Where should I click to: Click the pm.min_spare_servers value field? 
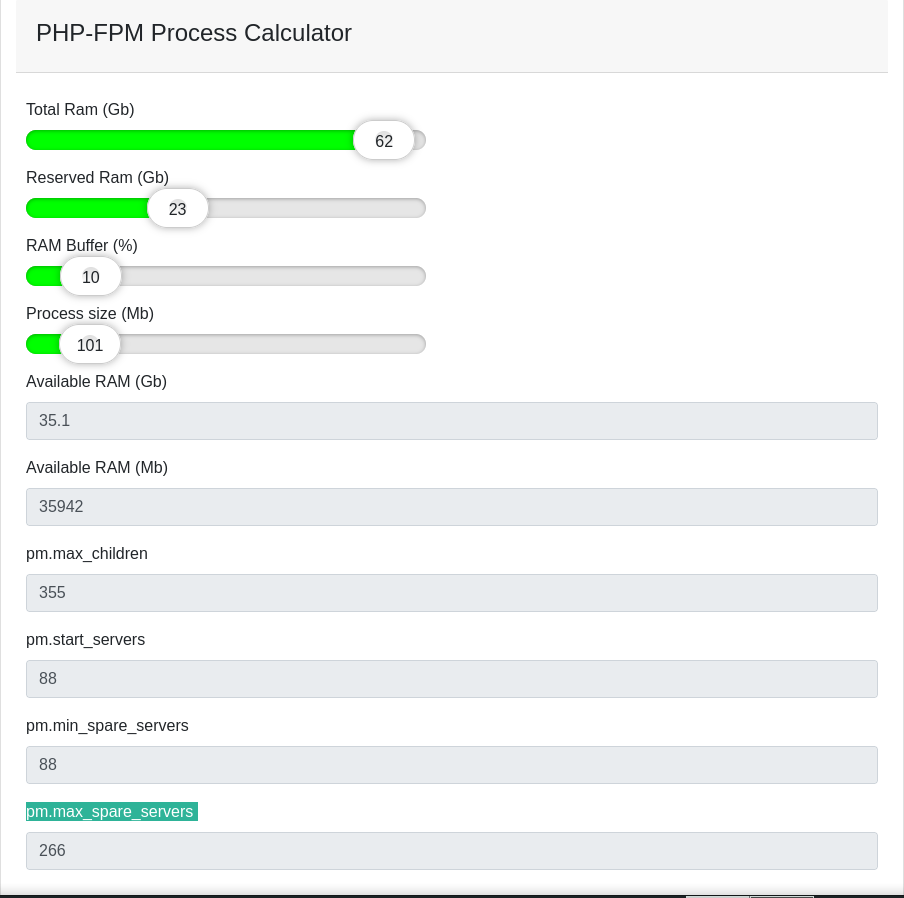tap(451, 765)
